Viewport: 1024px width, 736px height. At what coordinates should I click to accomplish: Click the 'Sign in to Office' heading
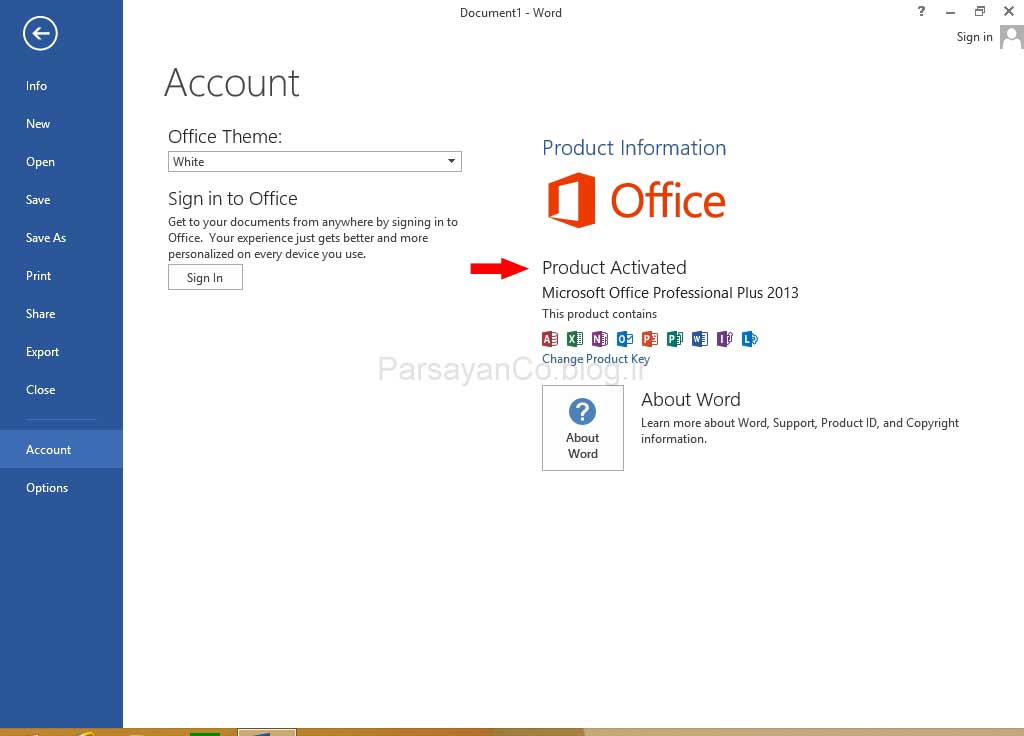point(232,198)
